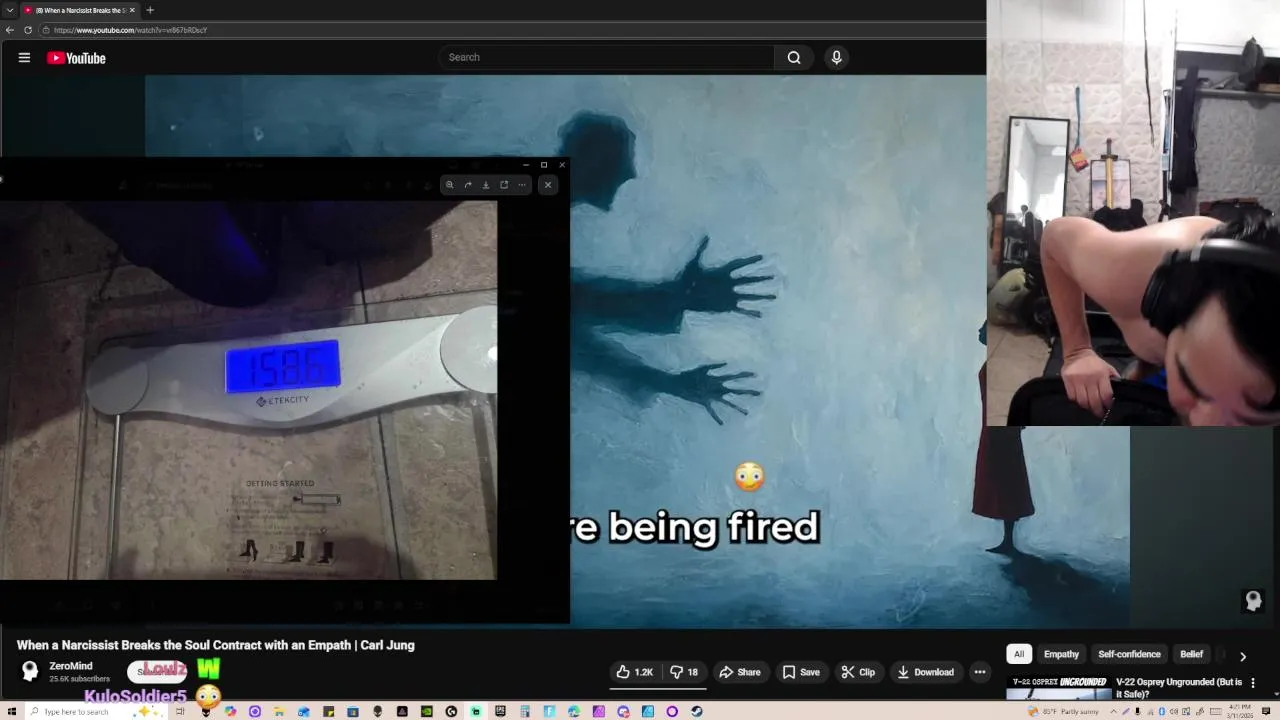Open image viewer more options ellipsis
This screenshot has height=720, width=1280.
(x=522, y=185)
